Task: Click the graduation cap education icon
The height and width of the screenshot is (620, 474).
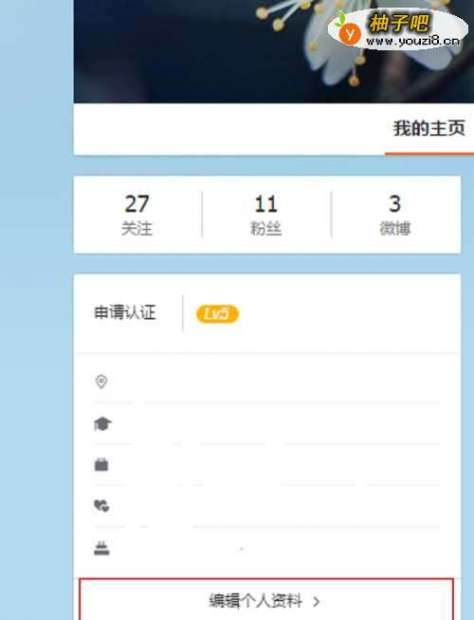Action: pos(102,424)
